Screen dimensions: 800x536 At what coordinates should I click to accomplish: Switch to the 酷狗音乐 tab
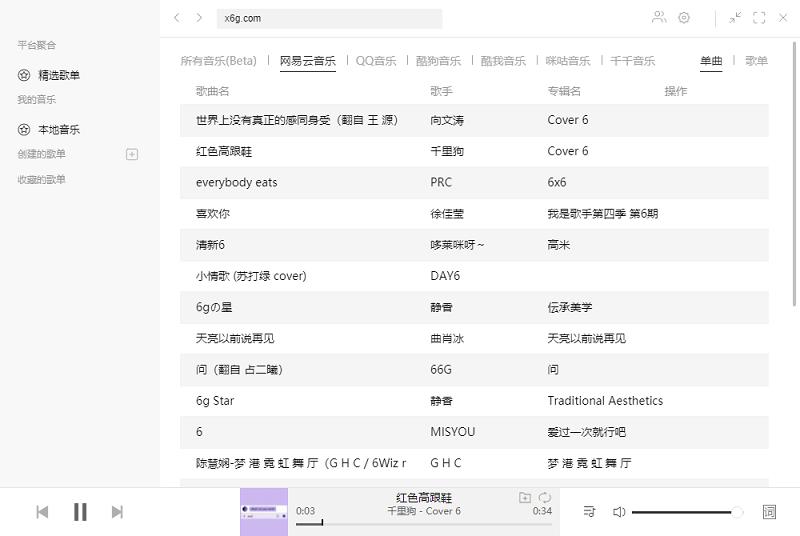(438, 61)
